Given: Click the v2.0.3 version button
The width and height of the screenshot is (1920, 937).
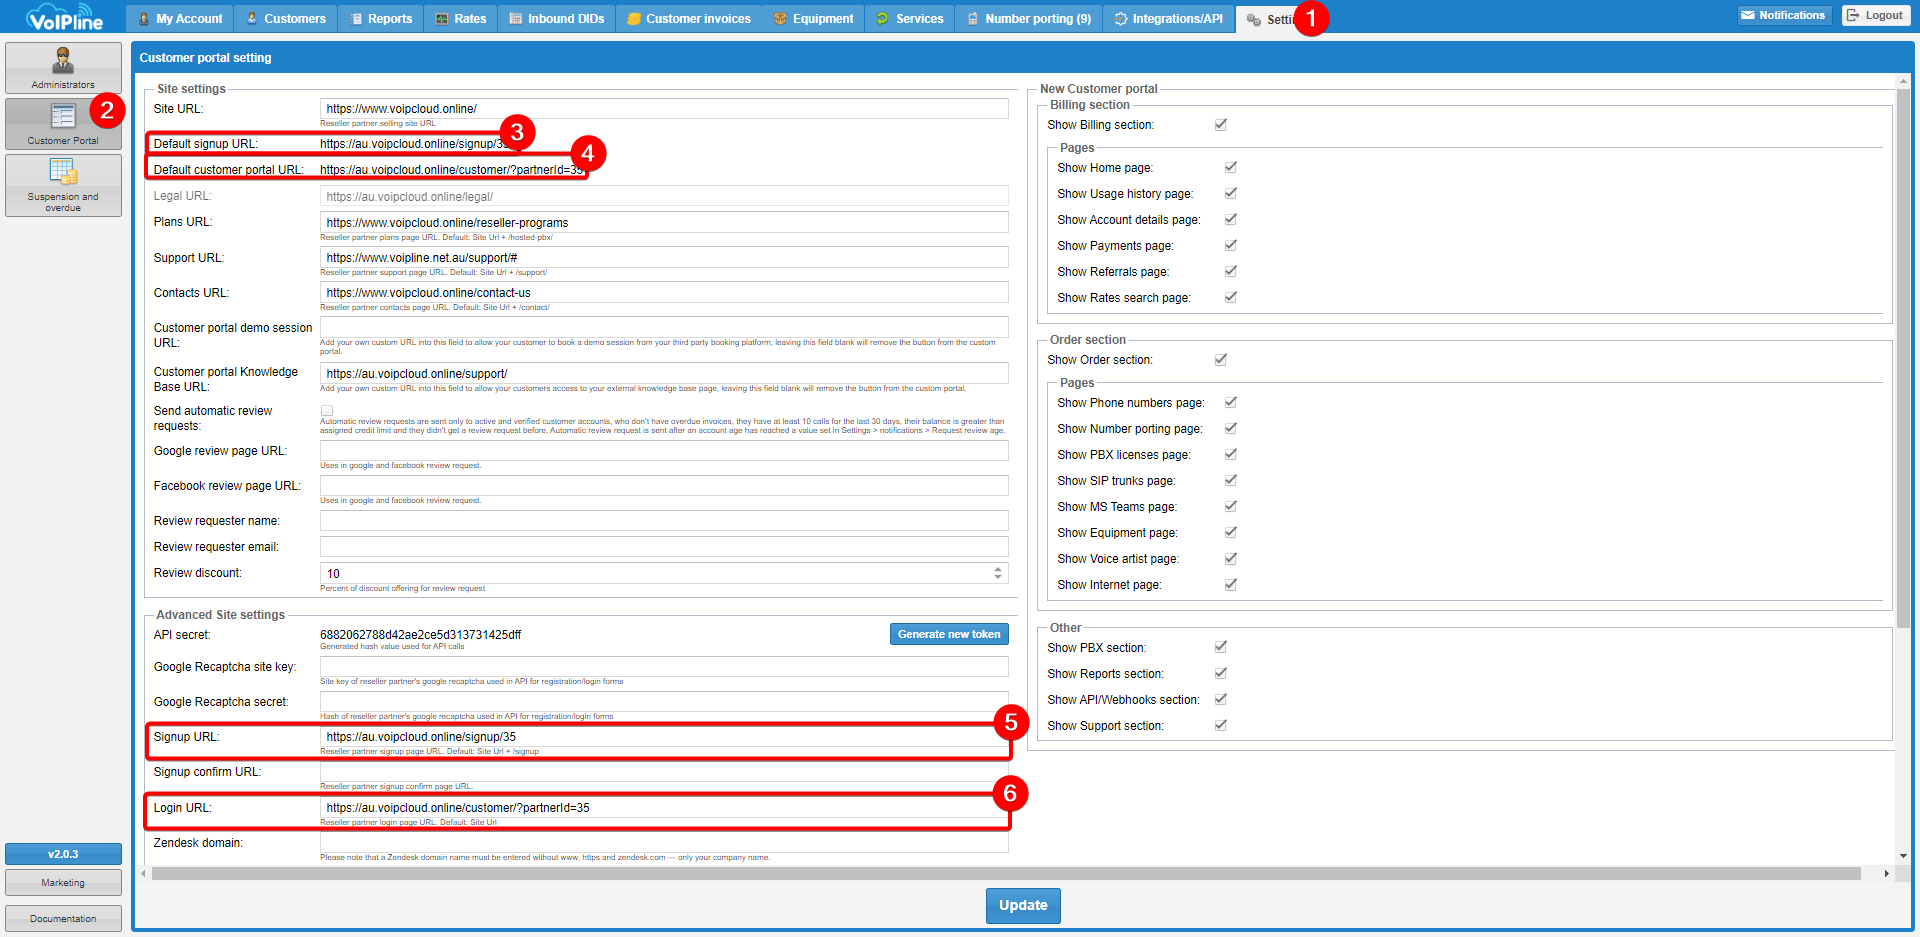Looking at the screenshot, I should pos(63,854).
